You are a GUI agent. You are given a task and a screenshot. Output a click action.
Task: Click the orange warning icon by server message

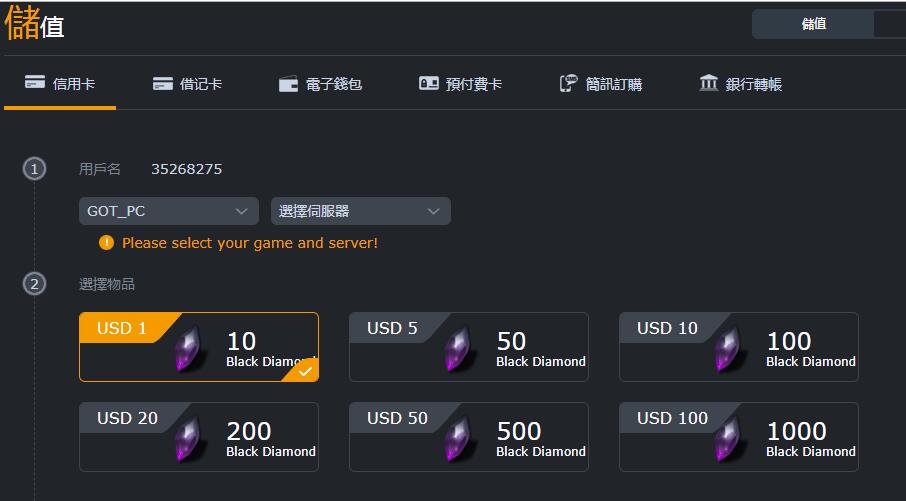pyautogui.click(x=106, y=242)
